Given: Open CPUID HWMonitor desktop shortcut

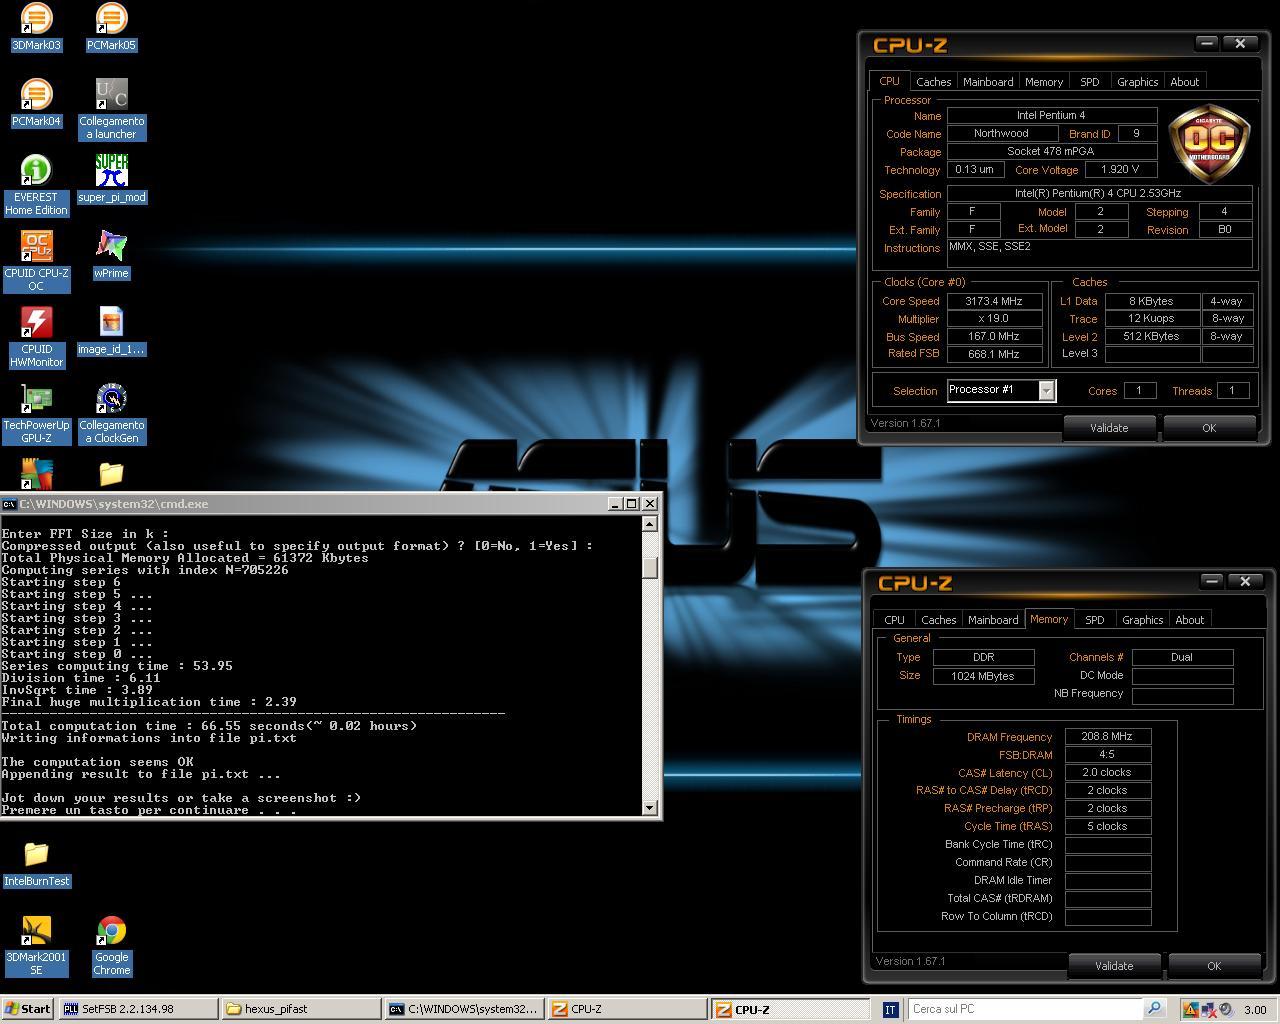Looking at the screenshot, I should pos(36,337).
